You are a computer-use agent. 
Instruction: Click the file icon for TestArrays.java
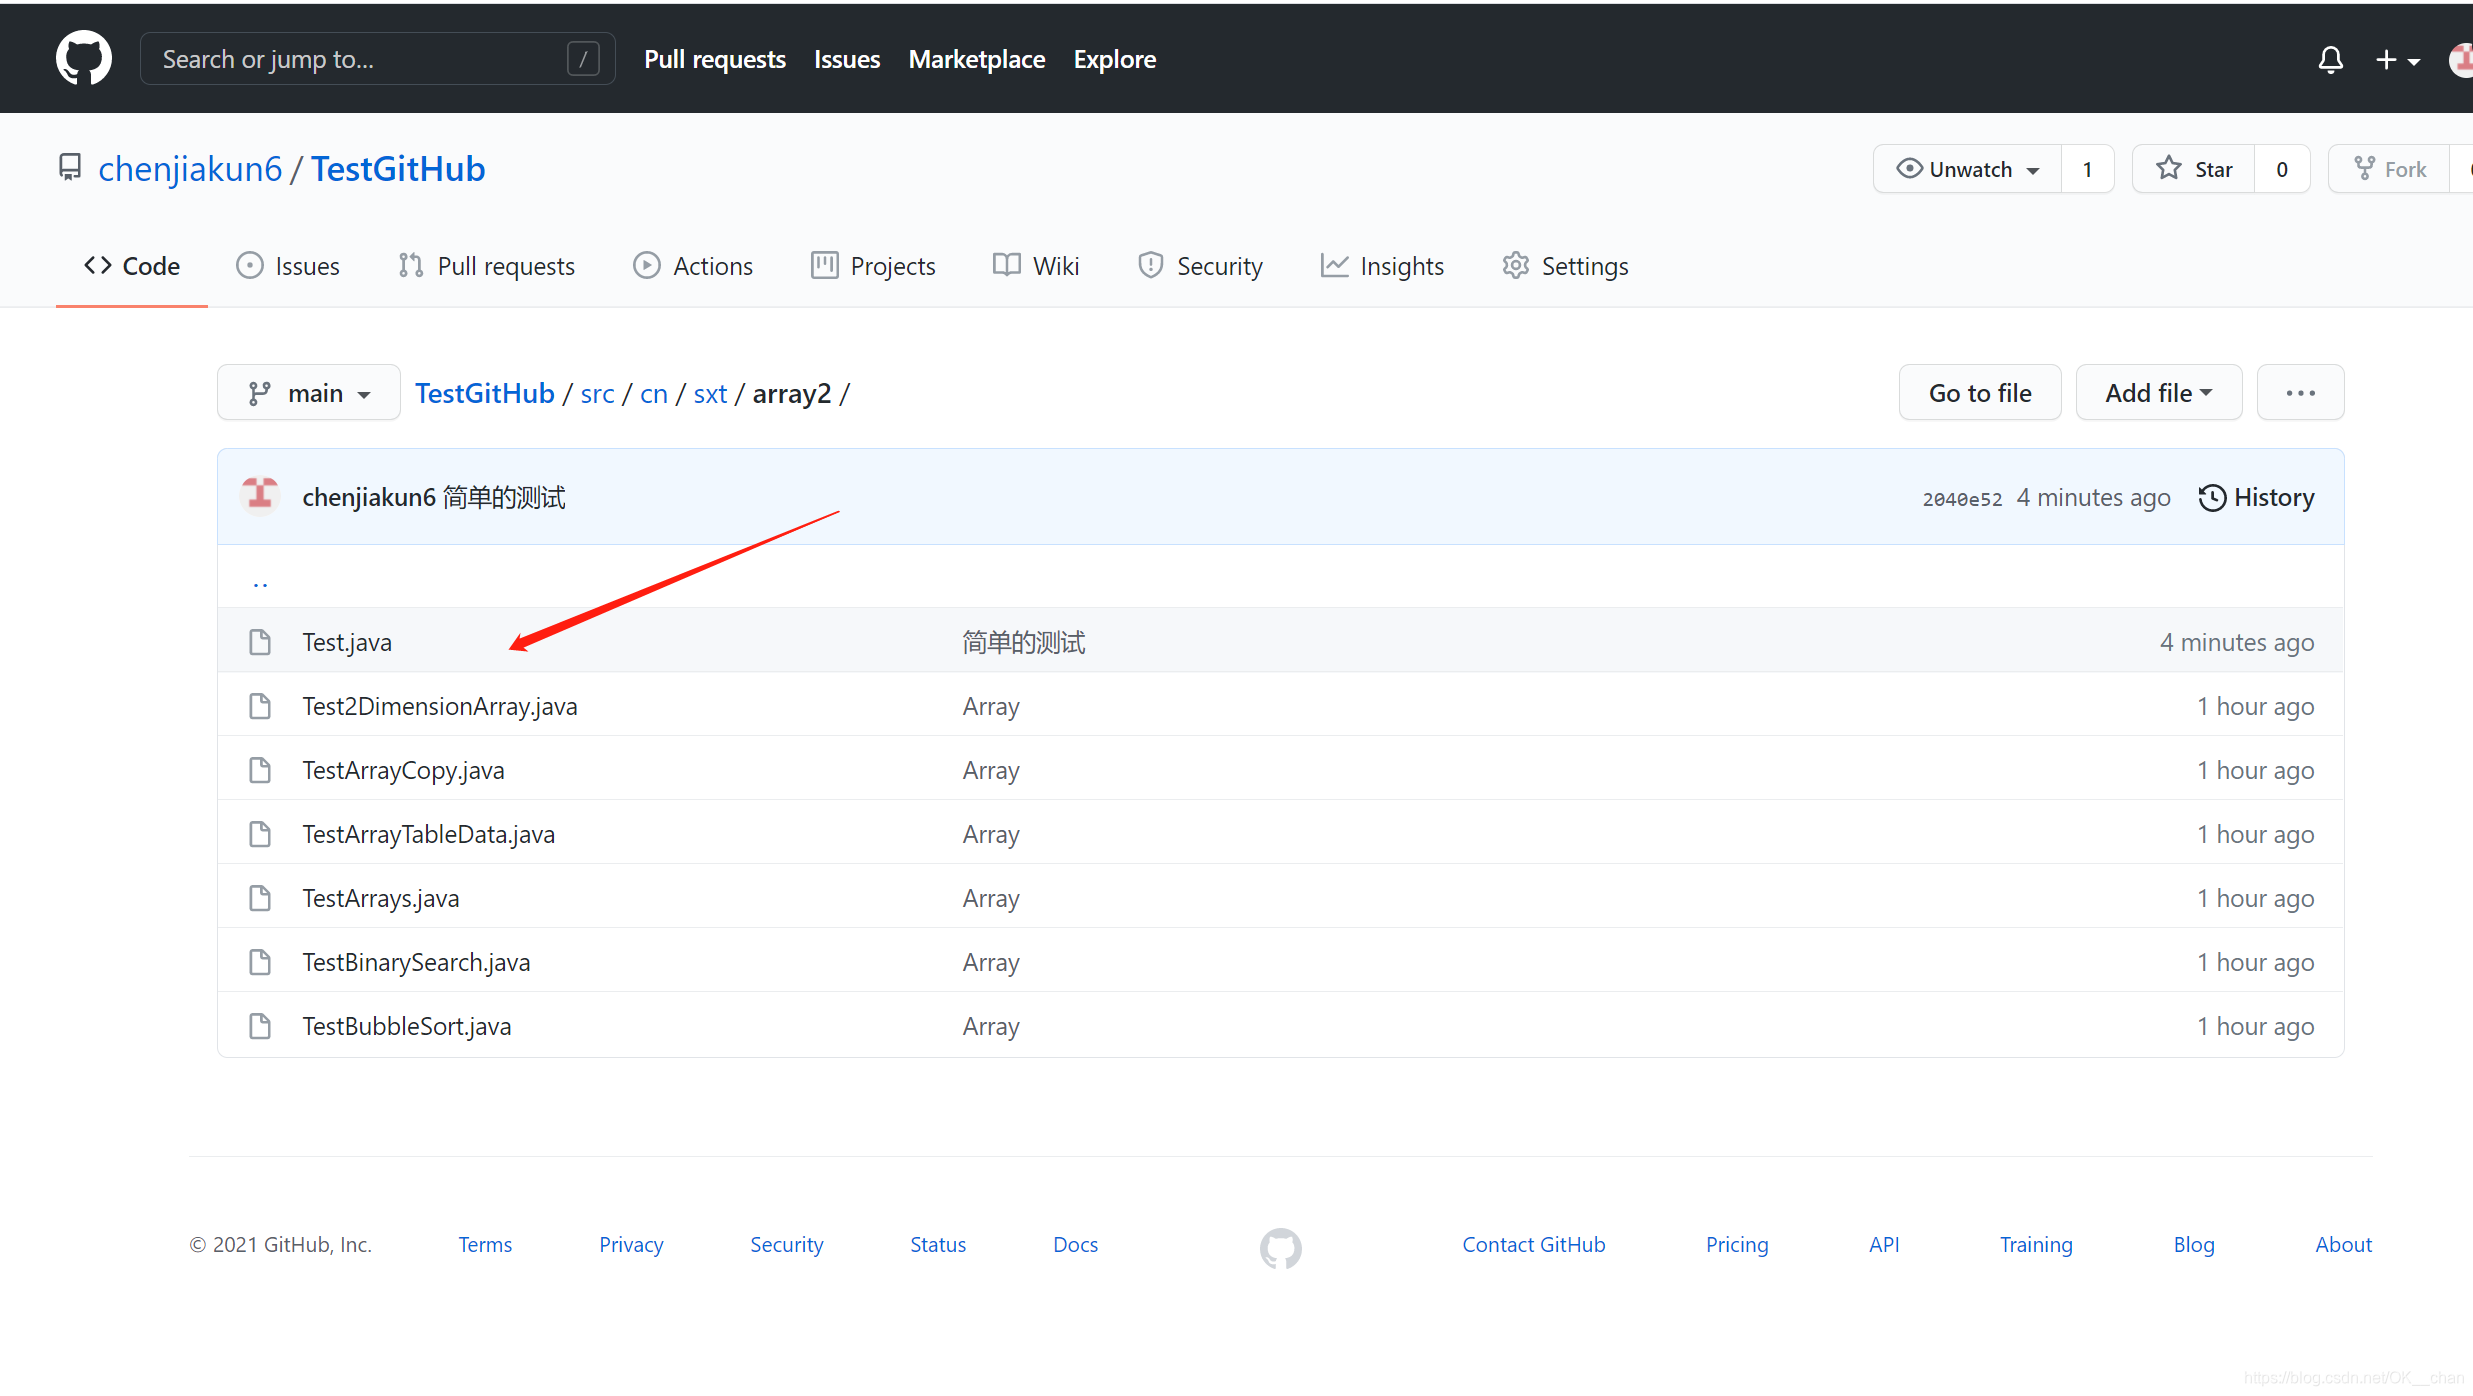pos(260,898)
